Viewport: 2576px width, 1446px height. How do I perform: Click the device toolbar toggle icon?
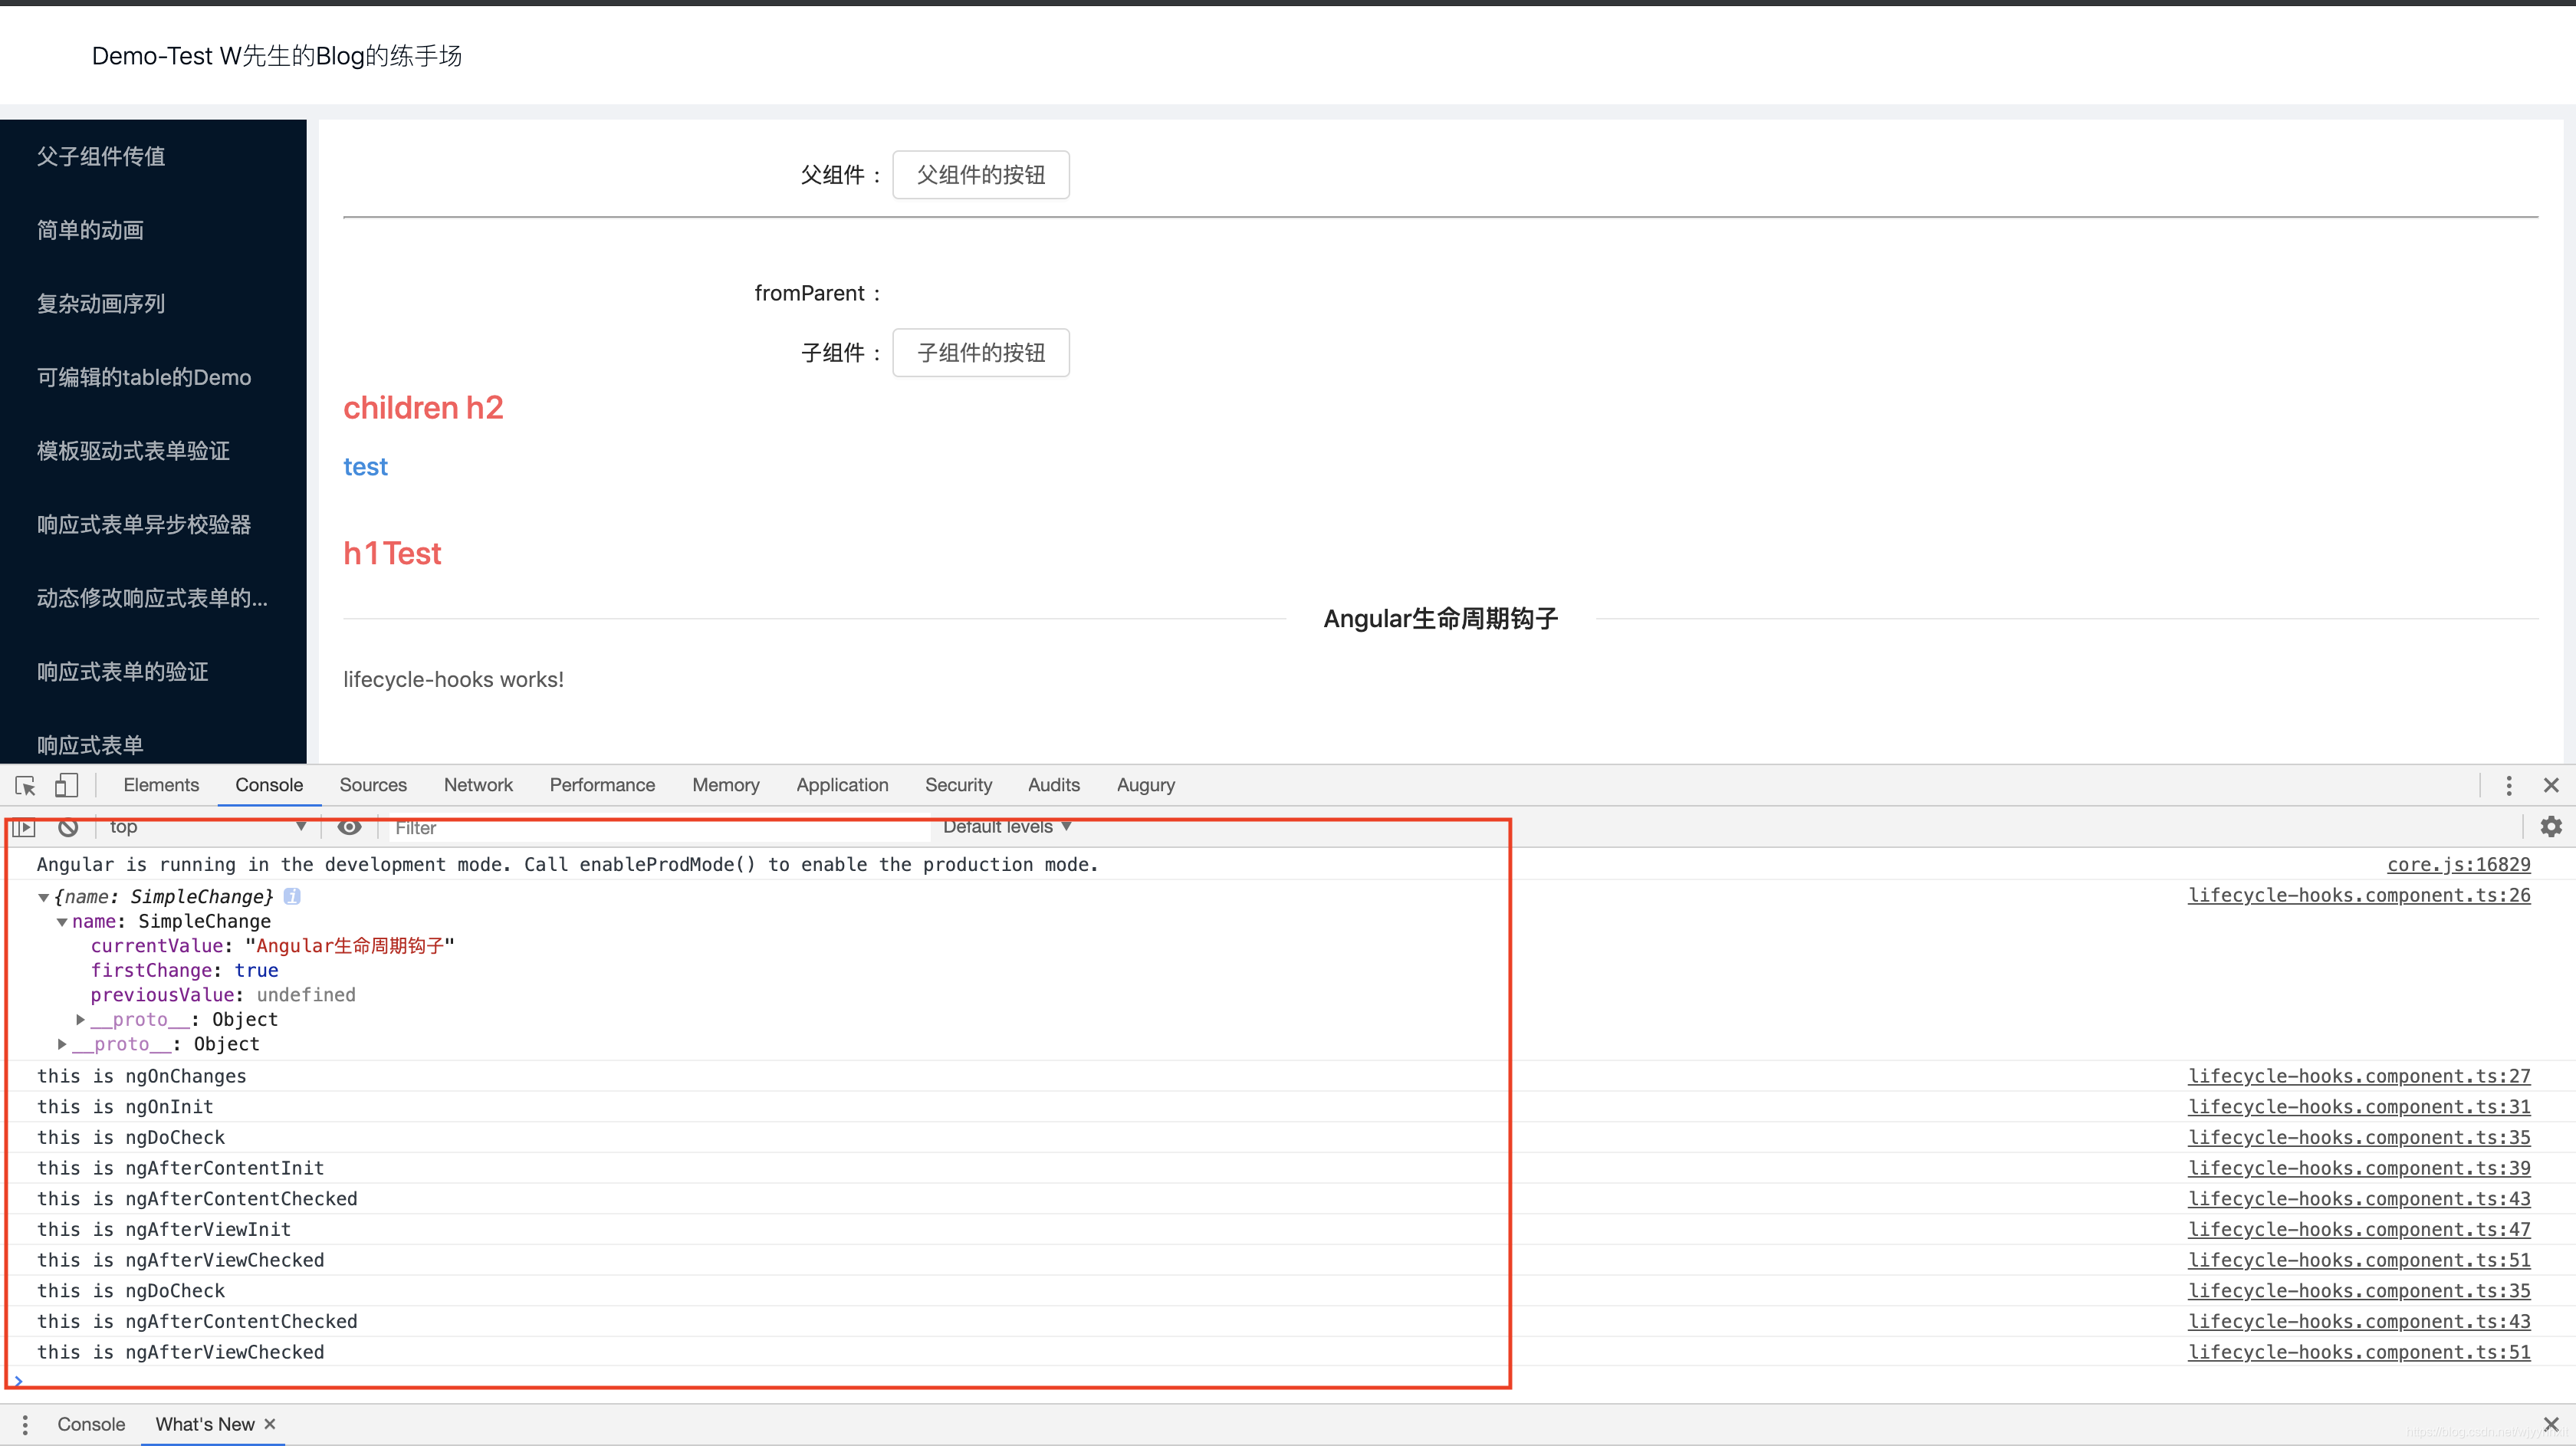pyautogui.click(x=67, y=784)
